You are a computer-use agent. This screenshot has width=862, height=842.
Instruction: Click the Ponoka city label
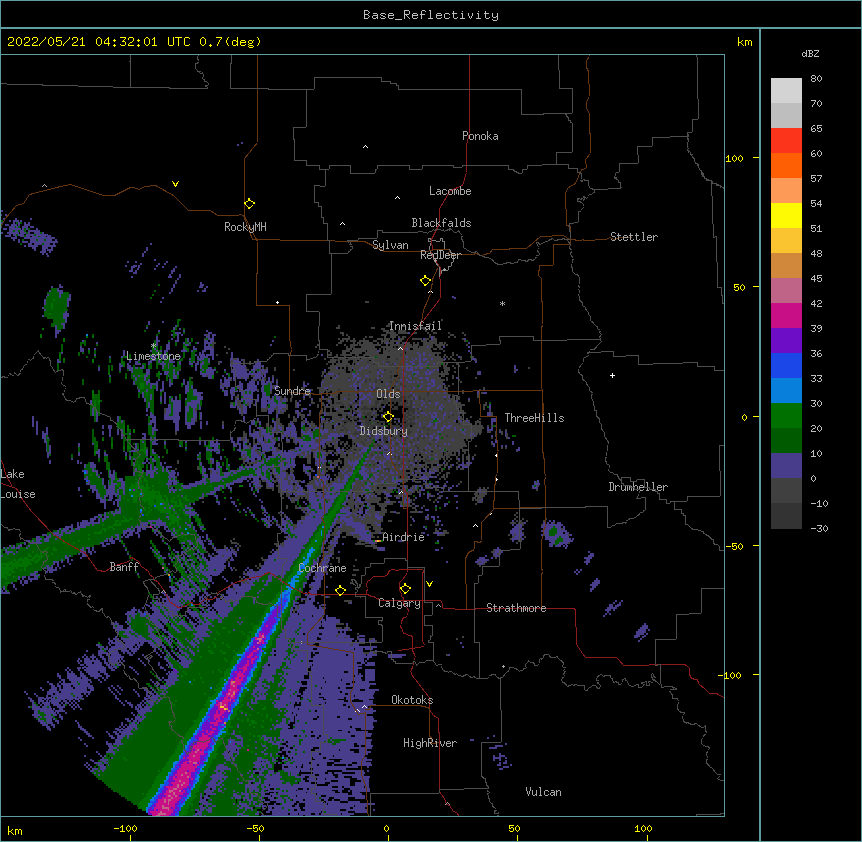(480, 136)
